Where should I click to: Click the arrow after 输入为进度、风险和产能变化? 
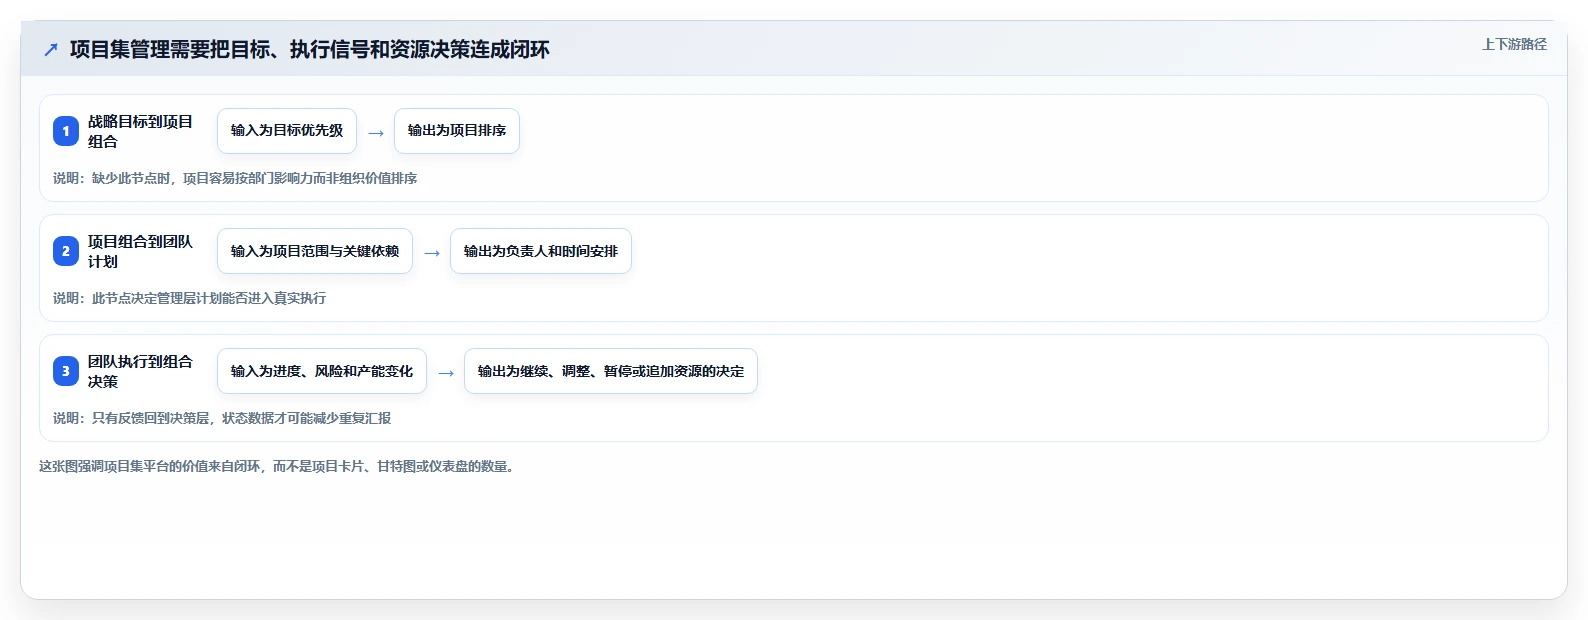point(446,372)
